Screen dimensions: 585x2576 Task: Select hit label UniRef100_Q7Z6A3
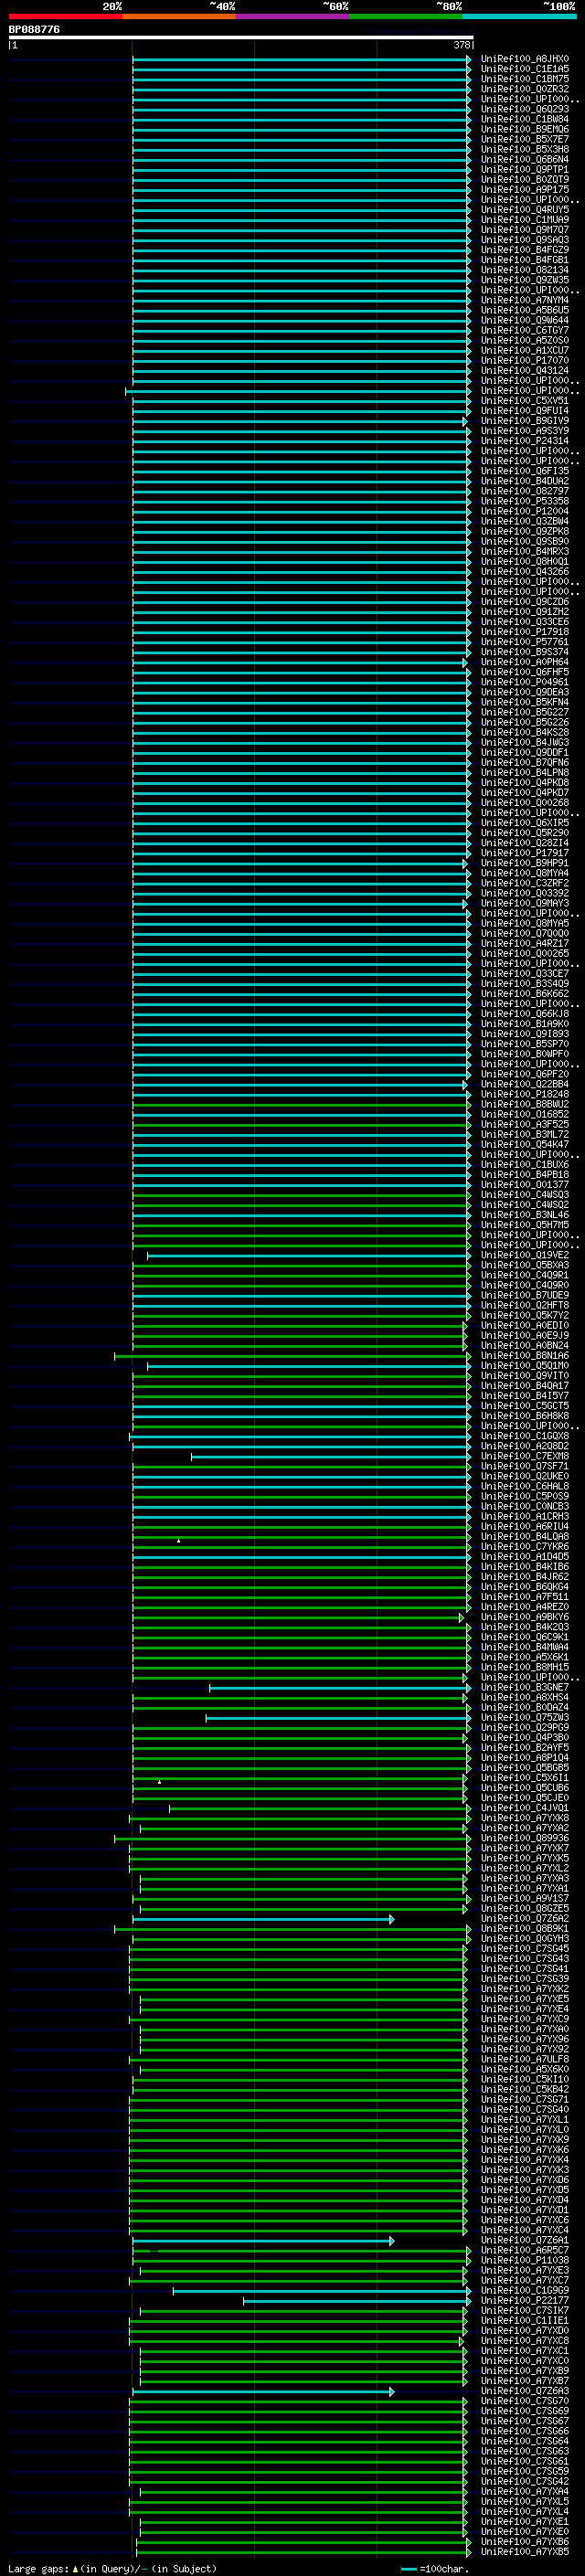click(x=525, y=2391)
